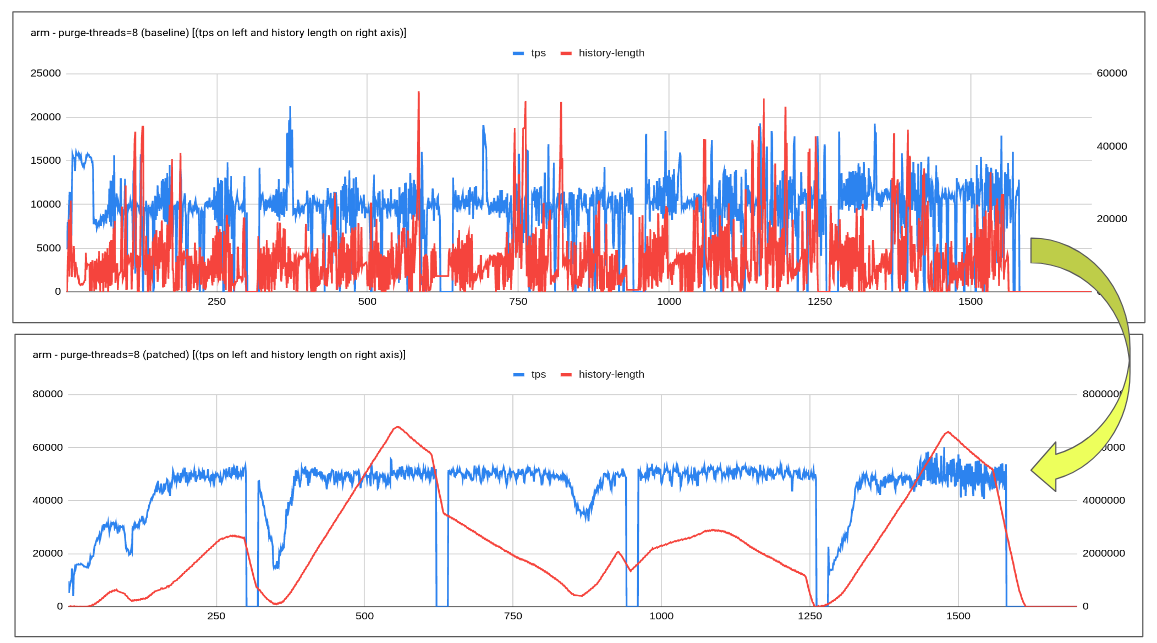Click the 60000 right axis label on baseline chart
This screenshot has width=1157, height=643.
1112,73
